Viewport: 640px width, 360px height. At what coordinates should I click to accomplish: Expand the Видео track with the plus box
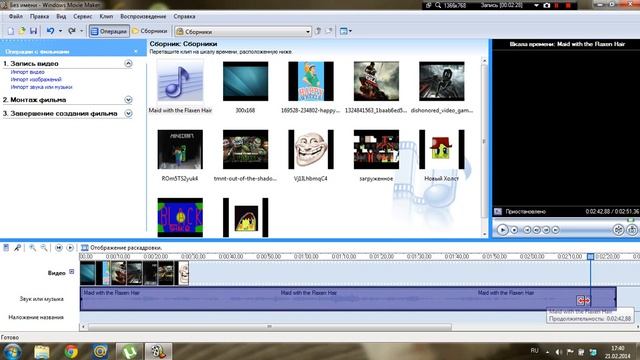coord(72,271)
